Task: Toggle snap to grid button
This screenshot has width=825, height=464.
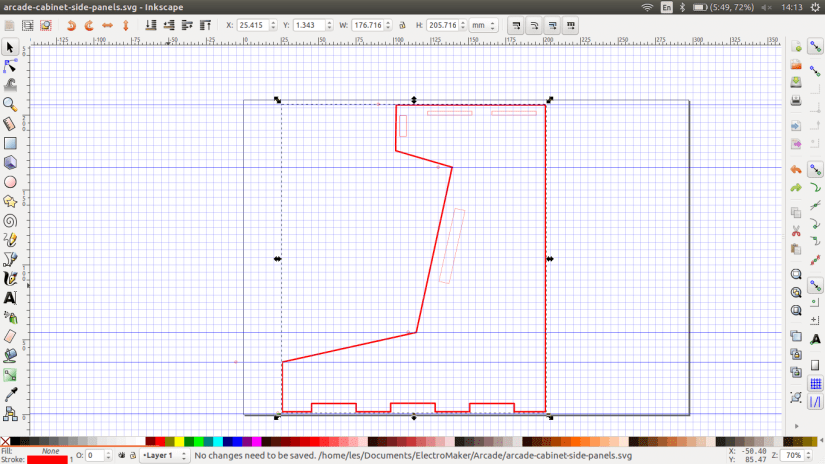Action: [x=815, y=384]
